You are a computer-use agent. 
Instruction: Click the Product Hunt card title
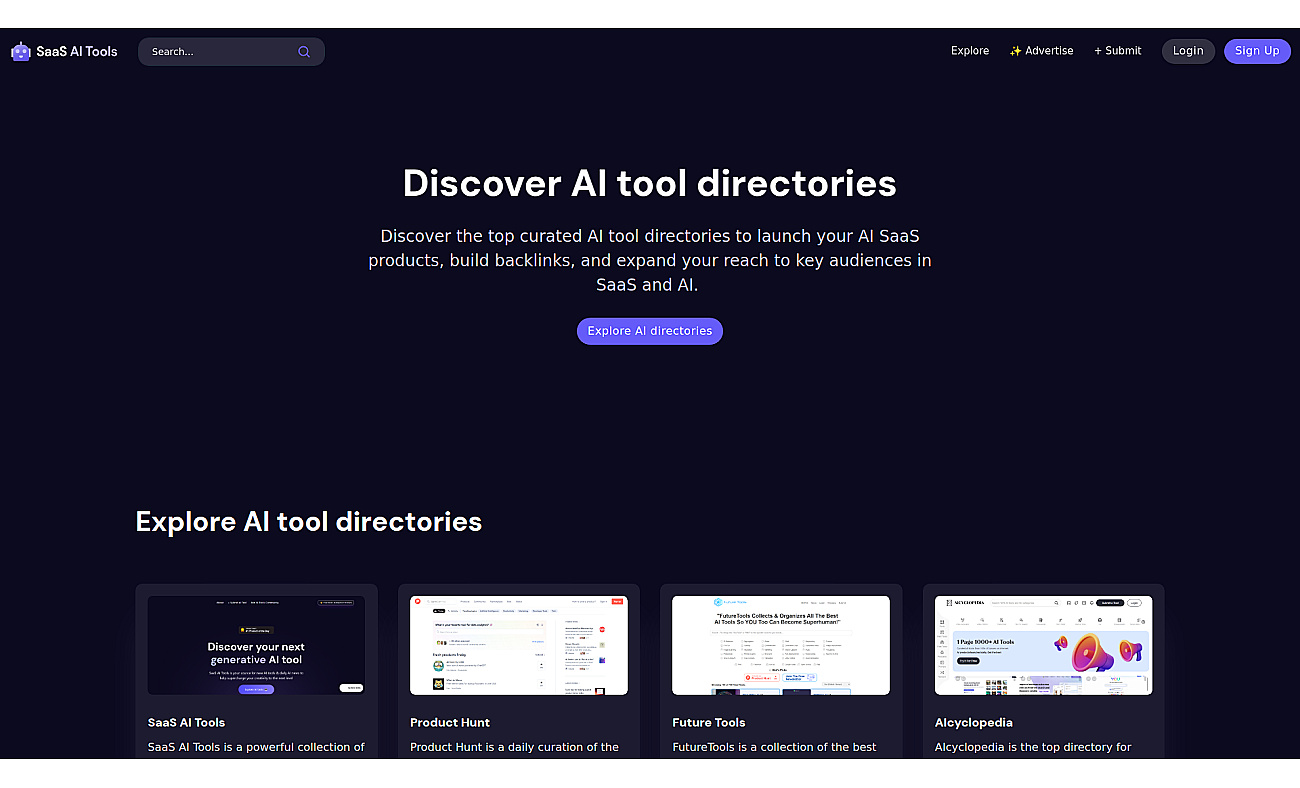click(x=450, y=722)
